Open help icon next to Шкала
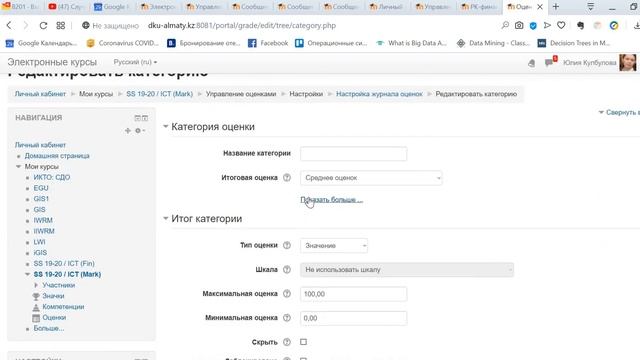Viewport: 640px width, 360px height. (287, 269)
